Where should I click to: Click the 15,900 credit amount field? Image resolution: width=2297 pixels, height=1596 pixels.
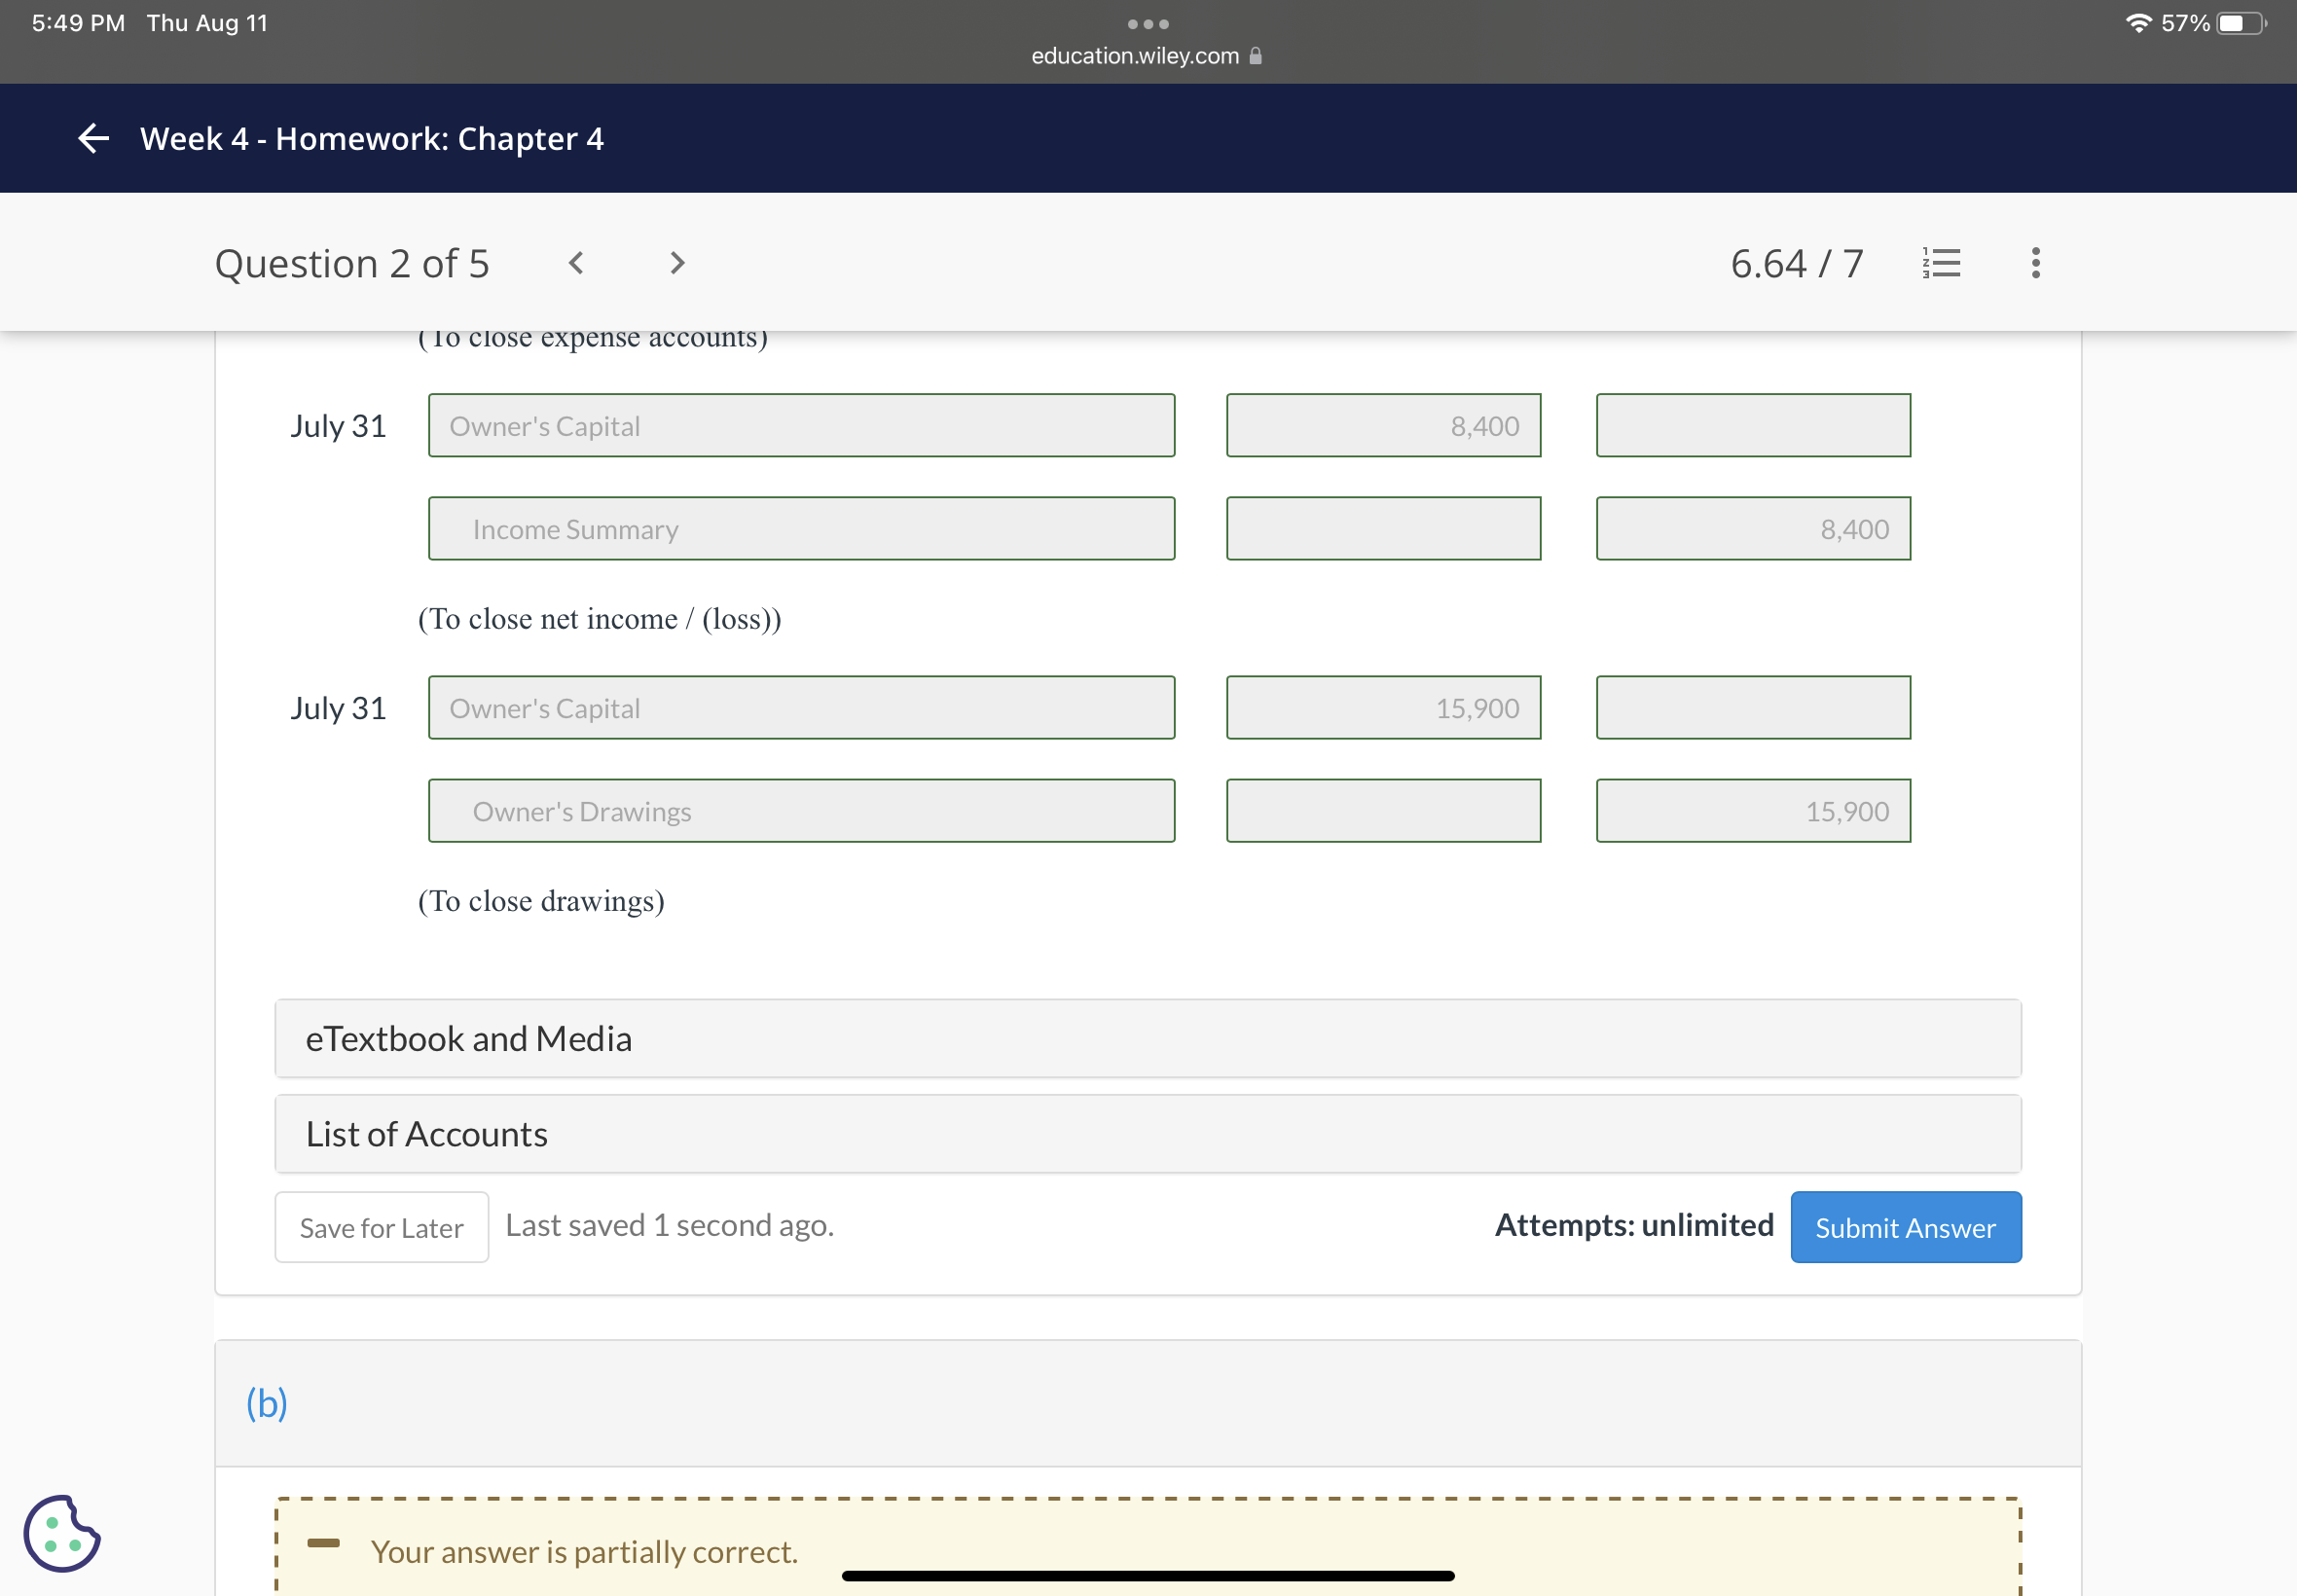[1752, 811]
